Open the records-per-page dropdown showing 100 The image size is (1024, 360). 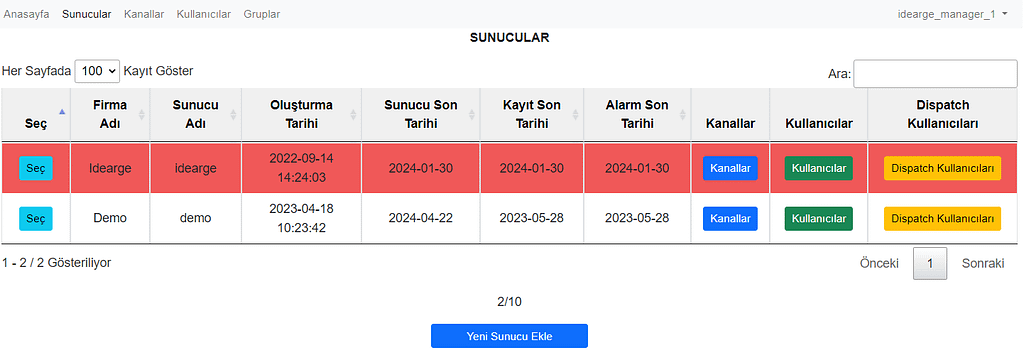(x=97, y=71)
